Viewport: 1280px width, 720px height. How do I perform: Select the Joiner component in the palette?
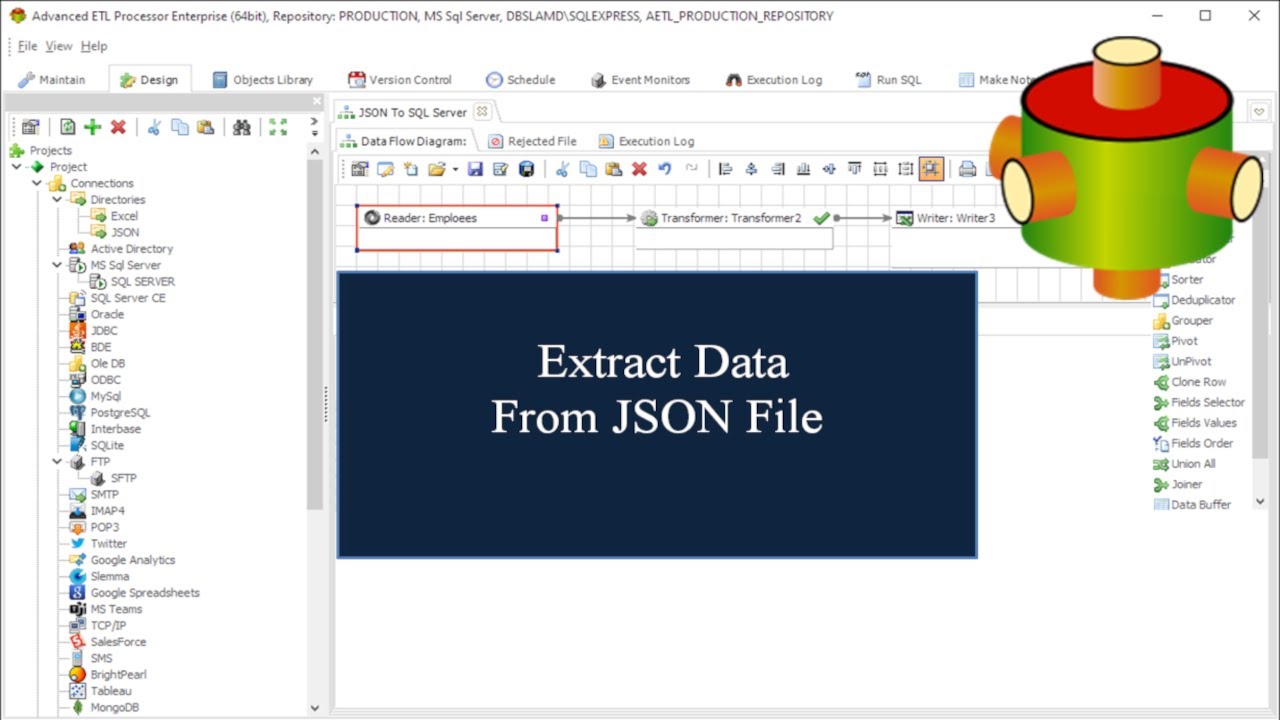[x=1178, y=484]
